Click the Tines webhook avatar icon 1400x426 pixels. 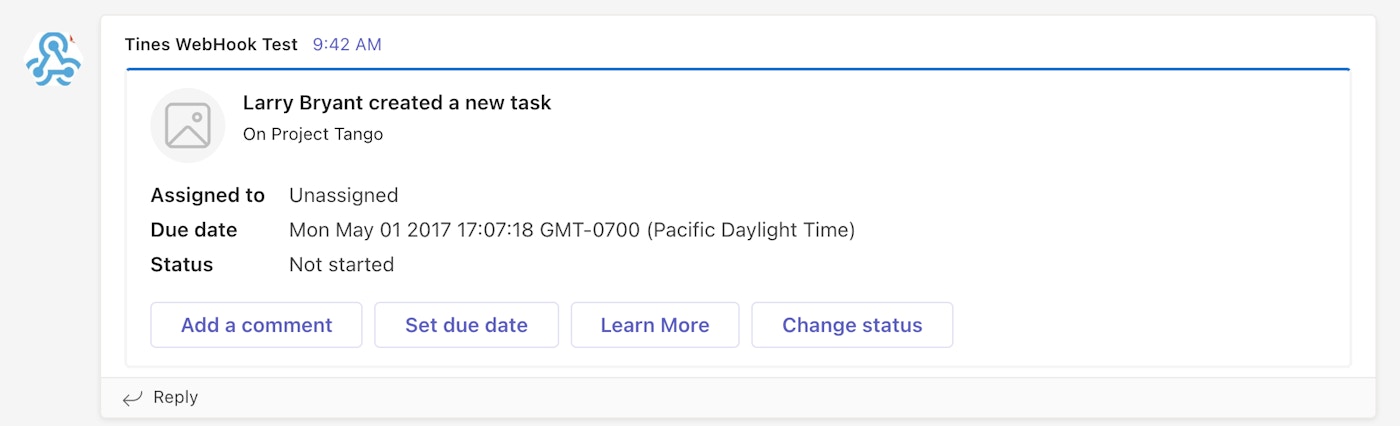tap(53, 59)
